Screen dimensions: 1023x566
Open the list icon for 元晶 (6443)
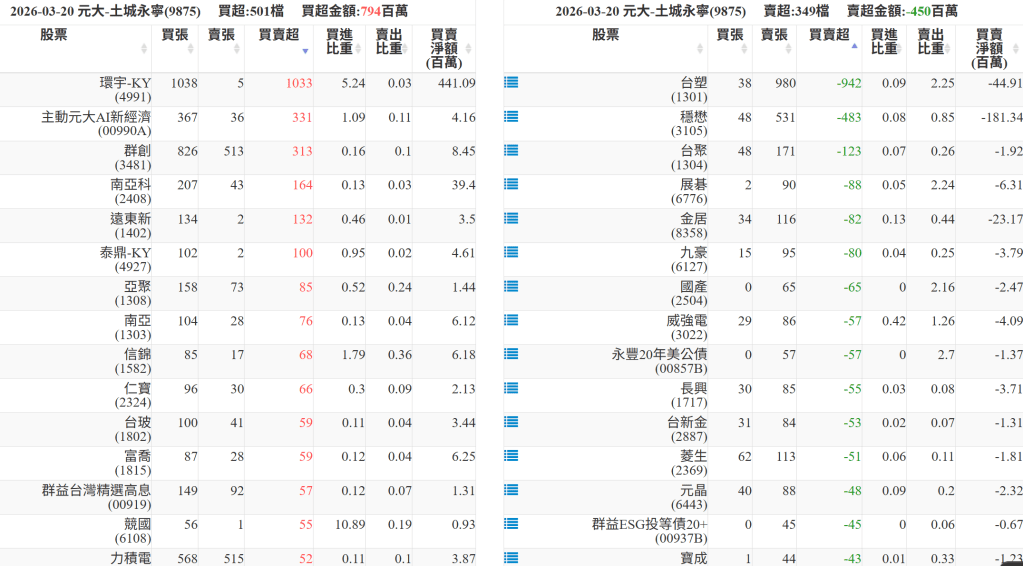click(x=511, y=491)
